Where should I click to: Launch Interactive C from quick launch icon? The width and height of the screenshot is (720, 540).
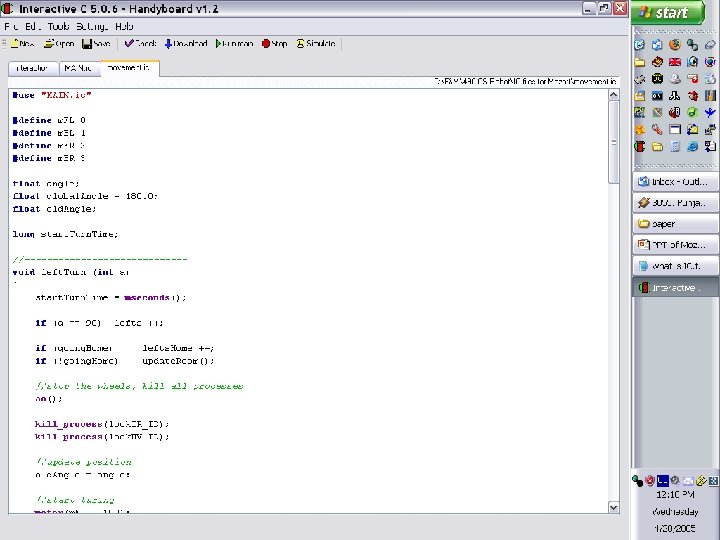click(x=640, y=146)
